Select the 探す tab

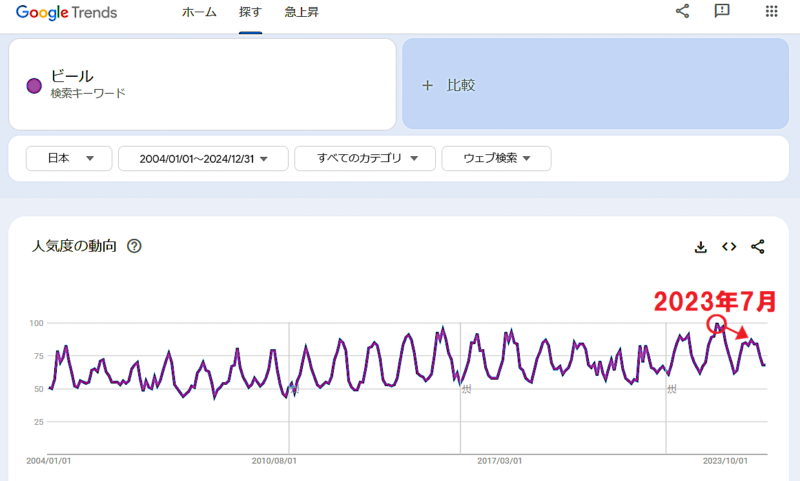click(x=250, y=13)
